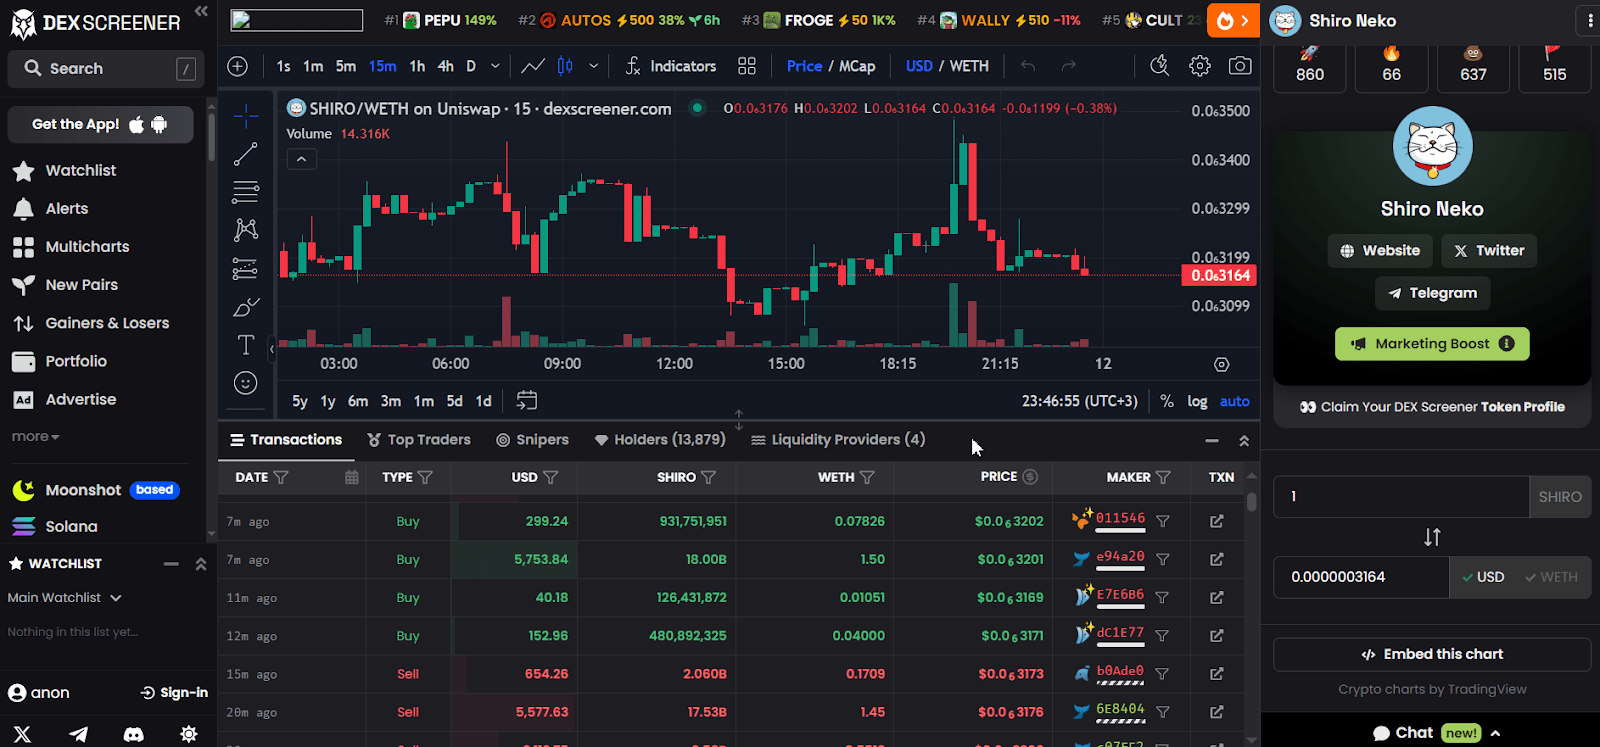1600x747 pixels.
Task: Open the X social icon in the sidebar footer
Action: point(23,734)
